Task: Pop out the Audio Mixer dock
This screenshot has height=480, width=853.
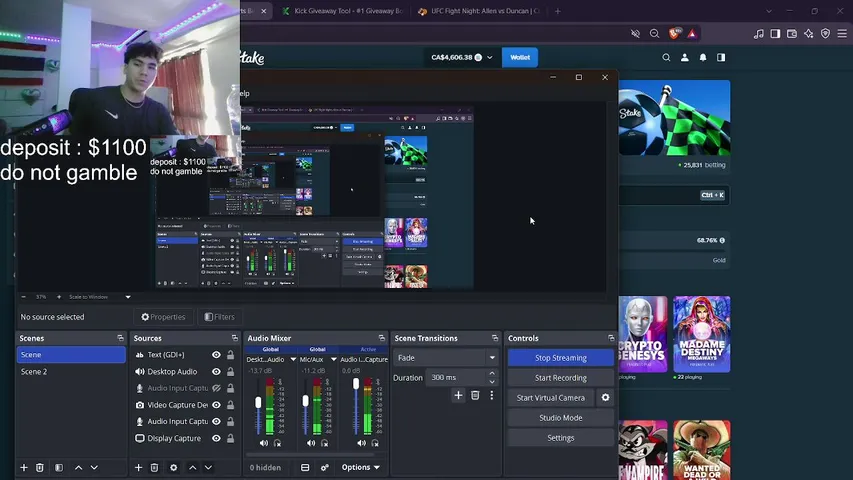Action: click(381, 338)
